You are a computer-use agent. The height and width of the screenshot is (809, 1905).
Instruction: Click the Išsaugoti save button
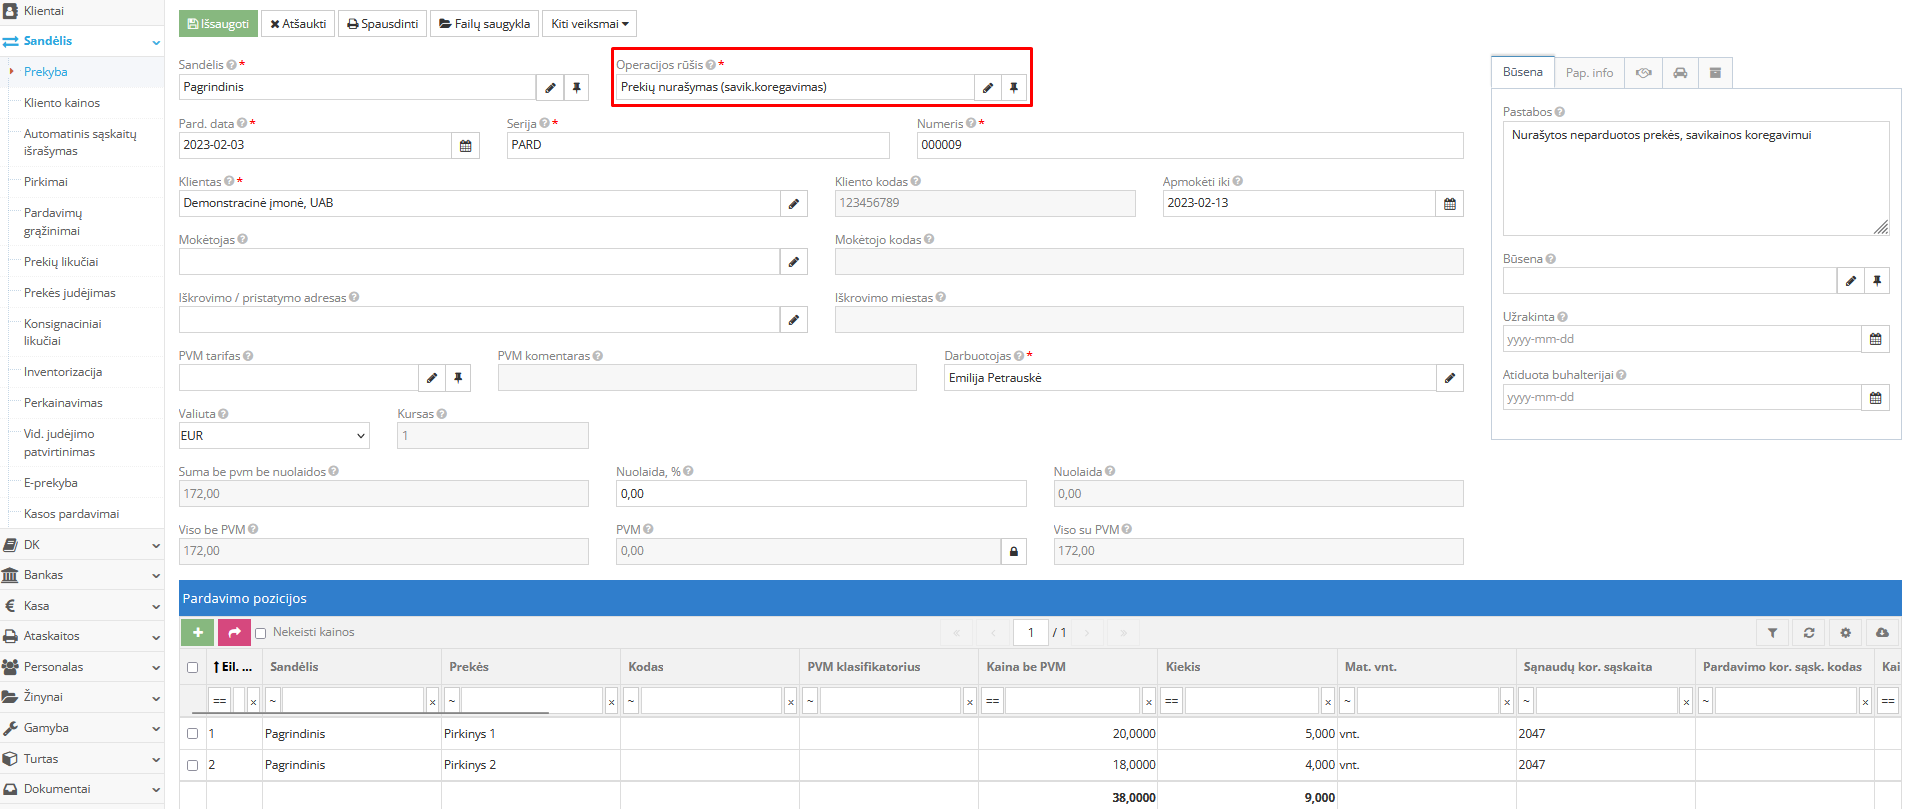[x=218, y=24]
